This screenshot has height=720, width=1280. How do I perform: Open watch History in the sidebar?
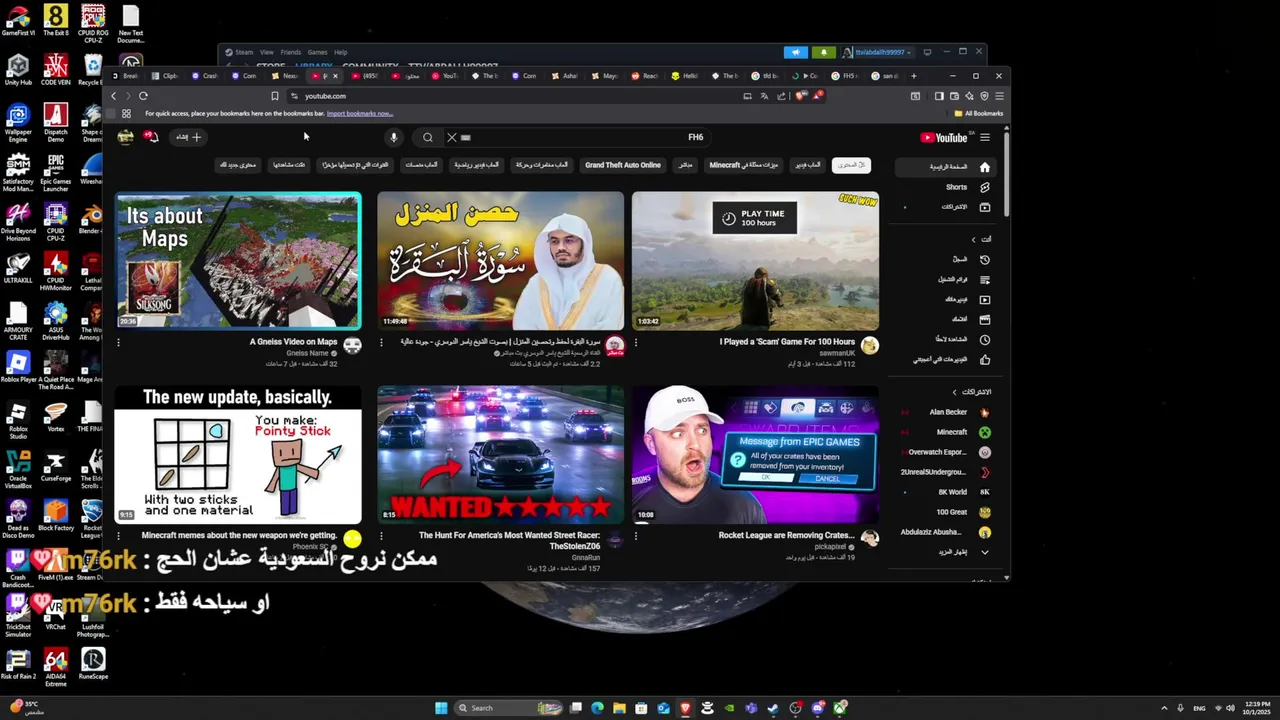pyautogui.click(x=946, y=259)
